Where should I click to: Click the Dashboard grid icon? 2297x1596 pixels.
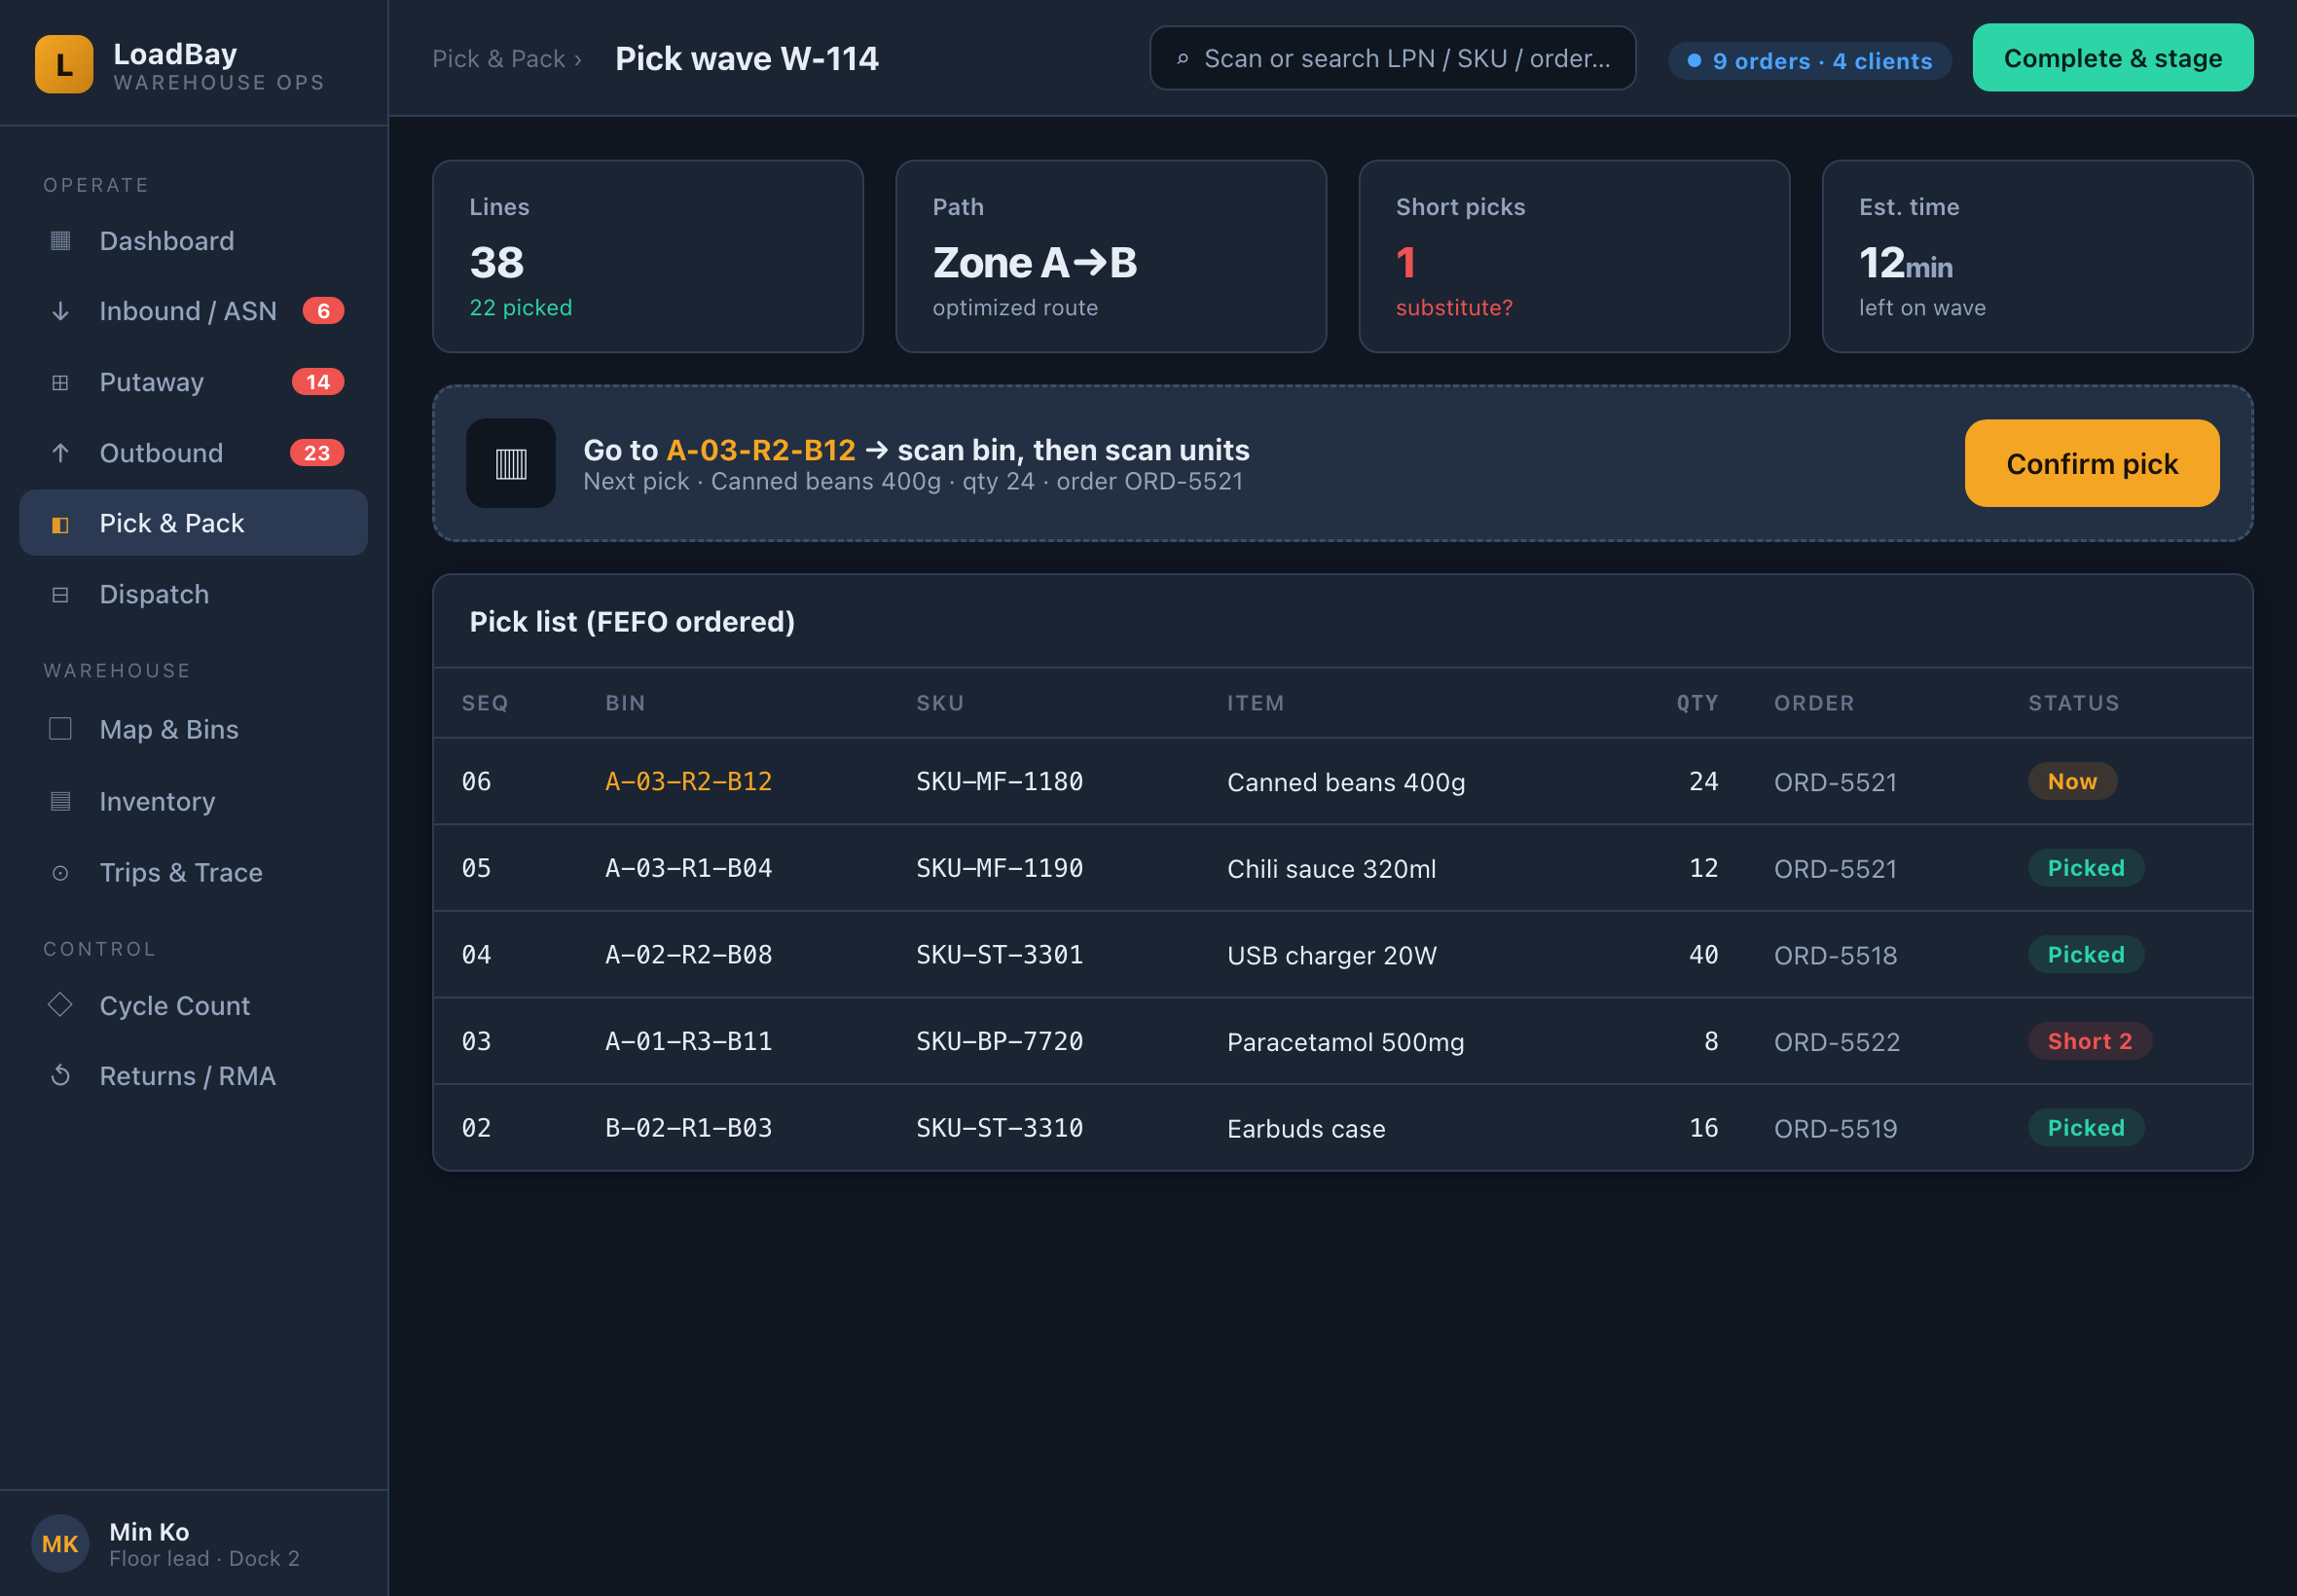pos(60,241)
